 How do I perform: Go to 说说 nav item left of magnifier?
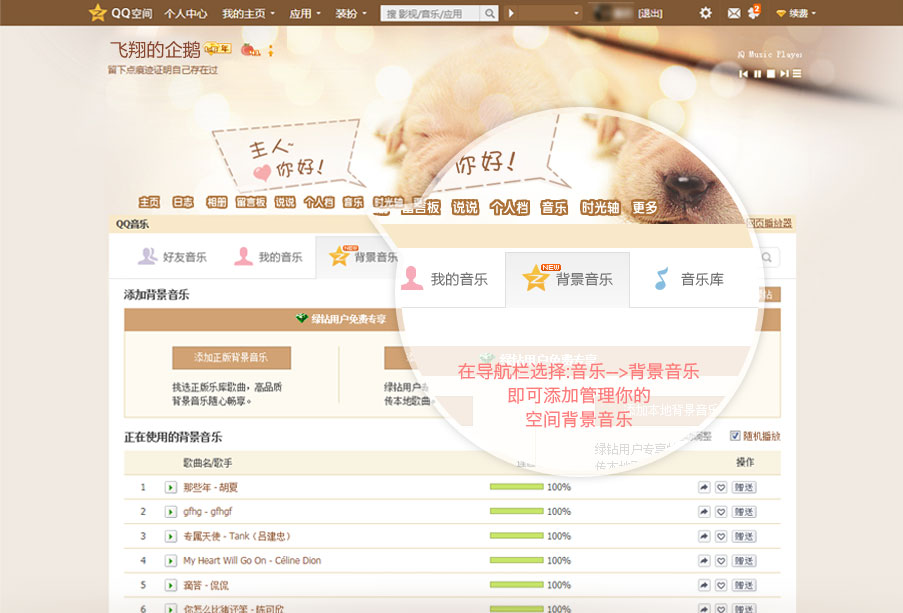(284, 202)
